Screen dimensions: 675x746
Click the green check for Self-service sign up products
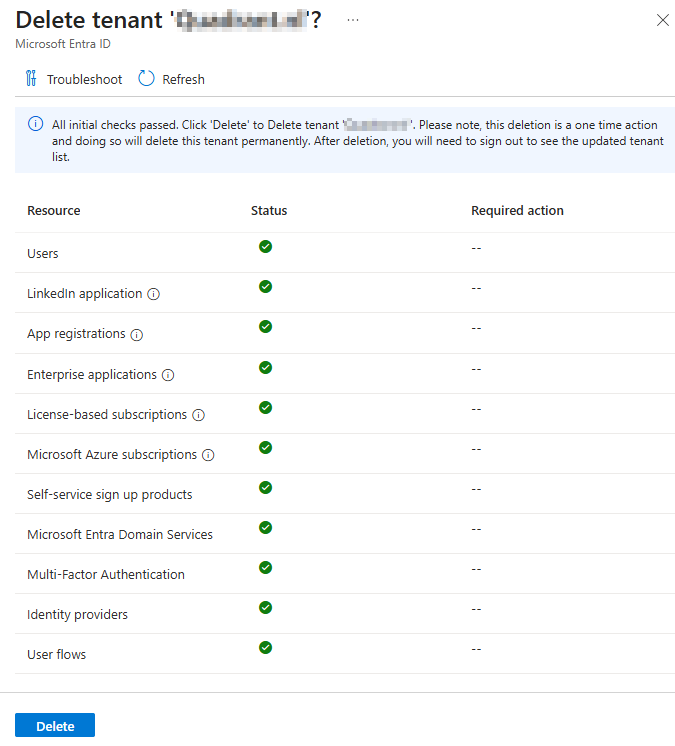point(265,487)
